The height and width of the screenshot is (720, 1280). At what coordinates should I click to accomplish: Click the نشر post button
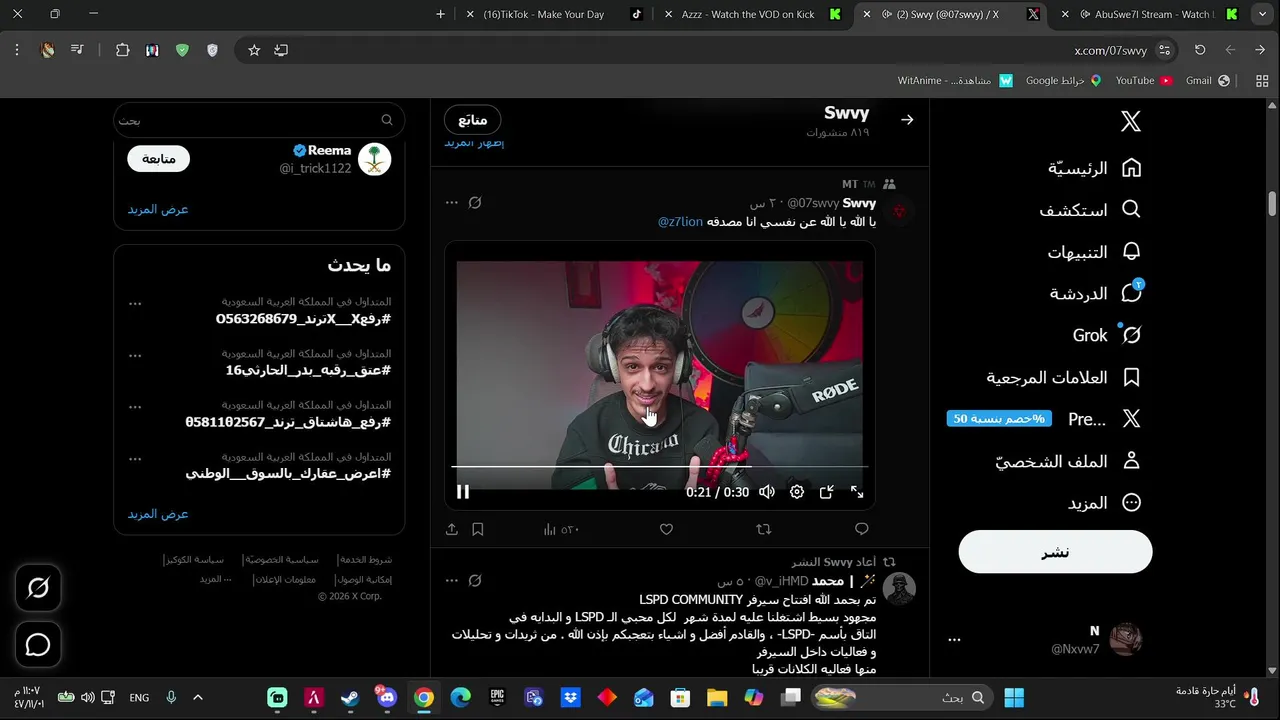pyautogui.click(x=1055, y=553)
